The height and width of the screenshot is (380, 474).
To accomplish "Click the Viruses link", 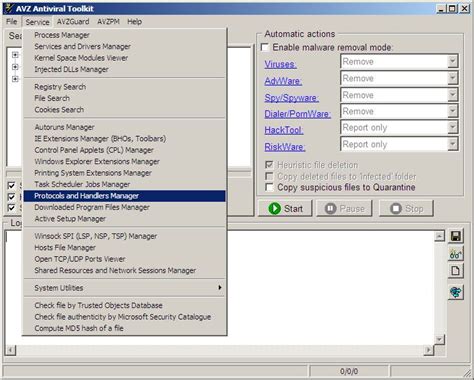I will 280,64.
